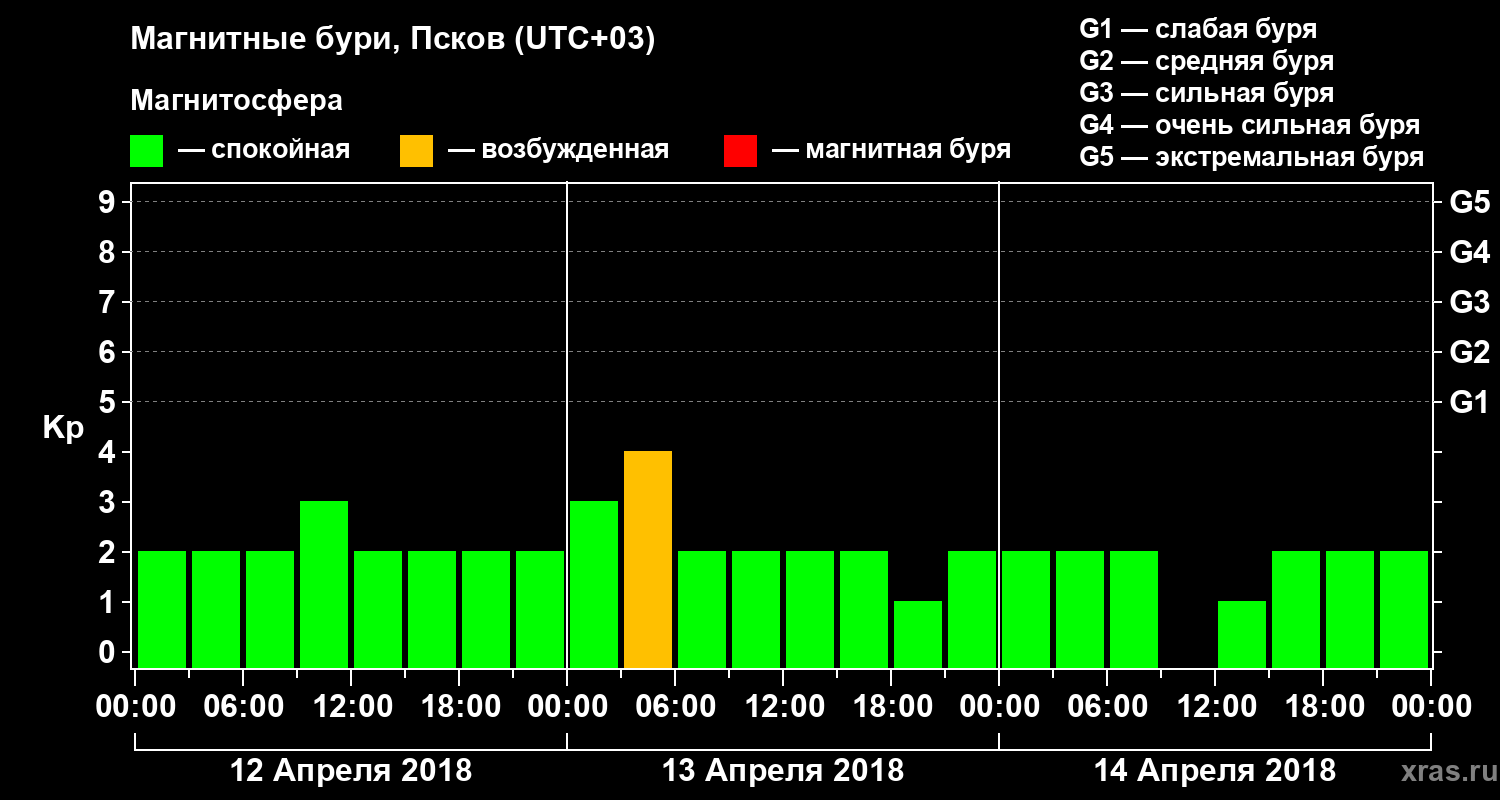The height and width of the screenshot is (800, 1500).
Task: Click the 'G3' right axis label
Action: point(1470,302)
